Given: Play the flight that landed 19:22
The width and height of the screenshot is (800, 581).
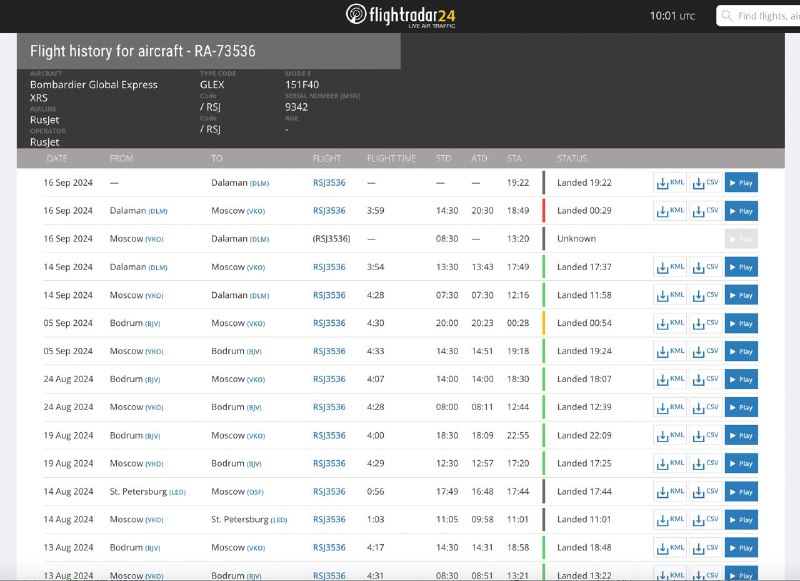Looking at the screenshot, I should [741, 183].
